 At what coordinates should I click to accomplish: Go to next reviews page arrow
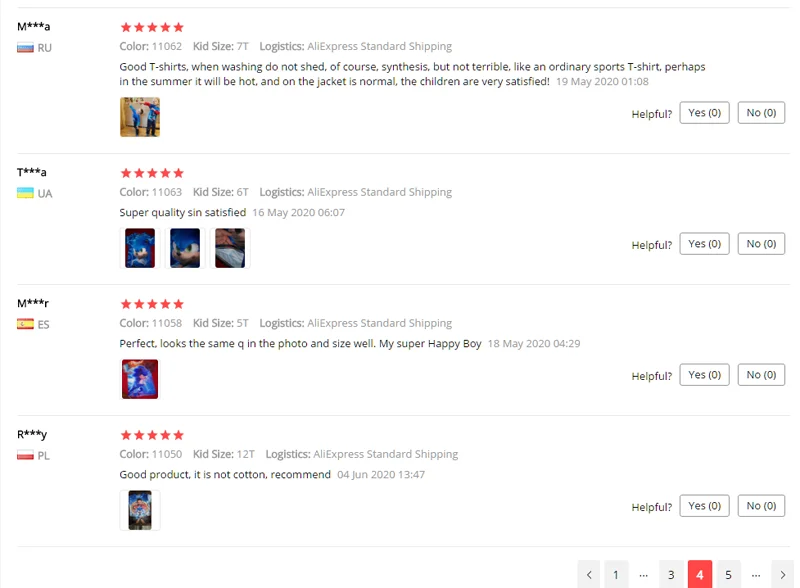pyautogui.click(x=783, y=575)
